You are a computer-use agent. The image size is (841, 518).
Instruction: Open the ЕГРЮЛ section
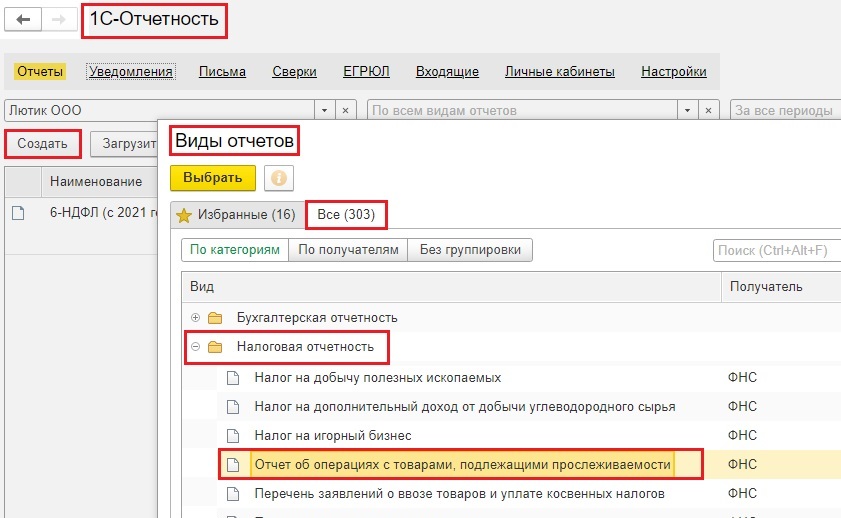[366, 71]
